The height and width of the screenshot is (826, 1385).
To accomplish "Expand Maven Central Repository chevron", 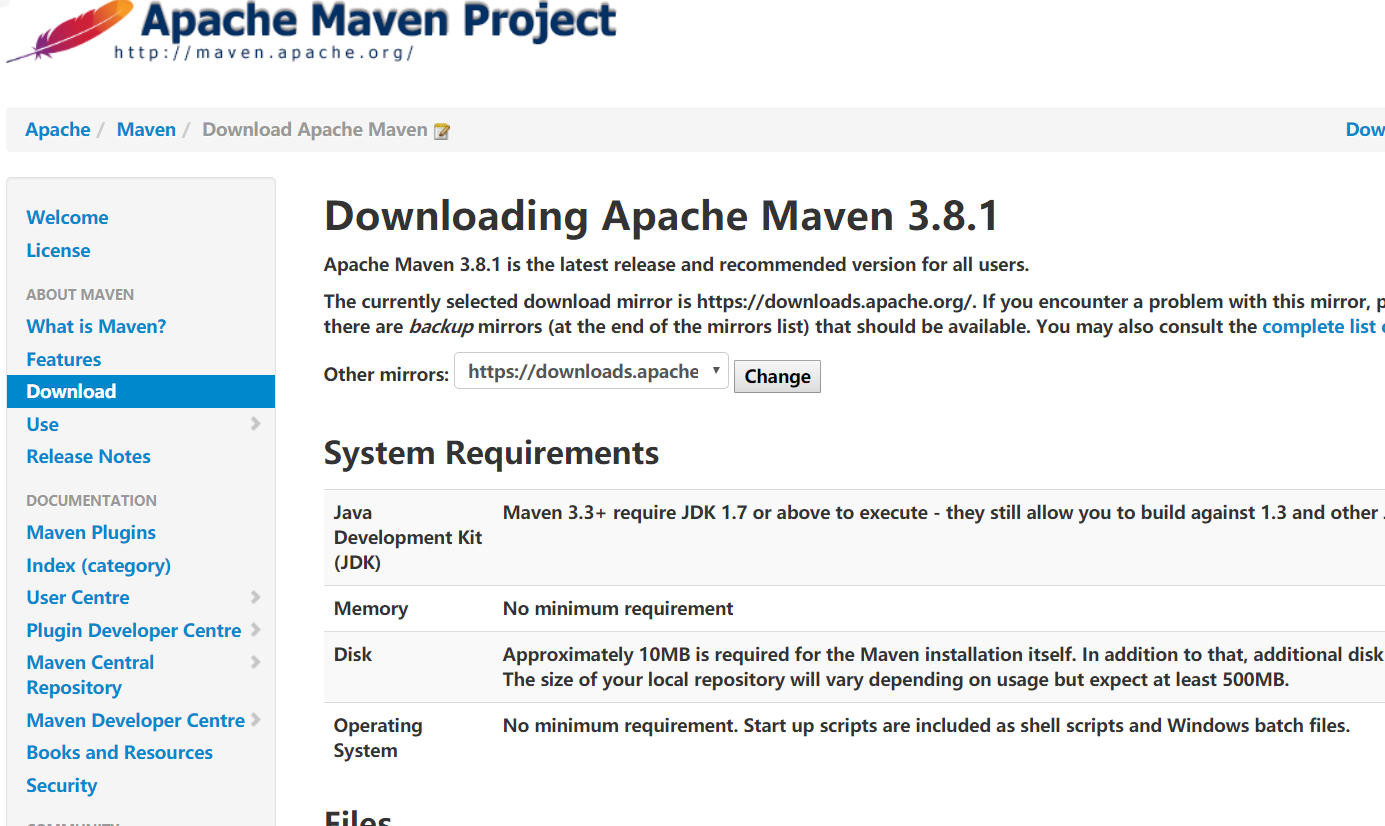I will pos(256,662).
